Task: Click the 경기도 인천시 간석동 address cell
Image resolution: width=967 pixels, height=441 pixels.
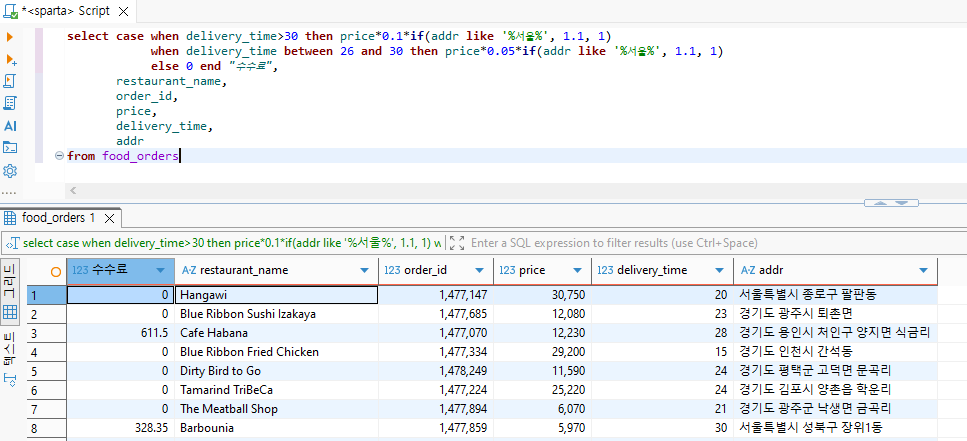Action: click(x=835, y=352)
